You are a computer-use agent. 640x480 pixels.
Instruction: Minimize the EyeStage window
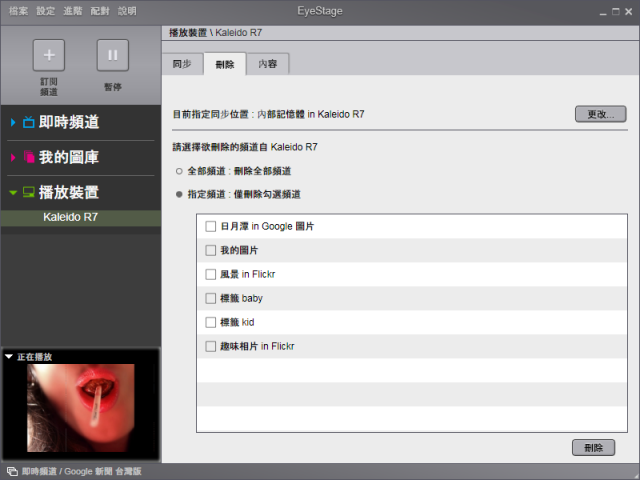pyautogui.click(x=603, y=12)
